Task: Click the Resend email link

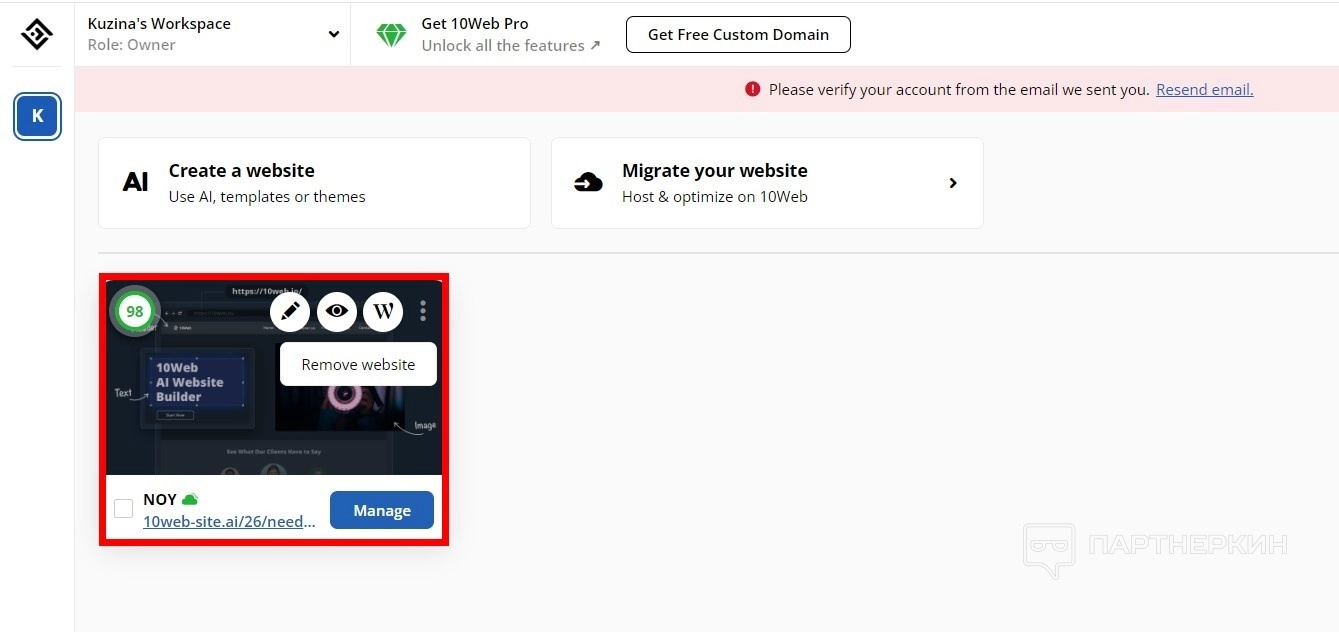Action: (x=1204, y=89)
